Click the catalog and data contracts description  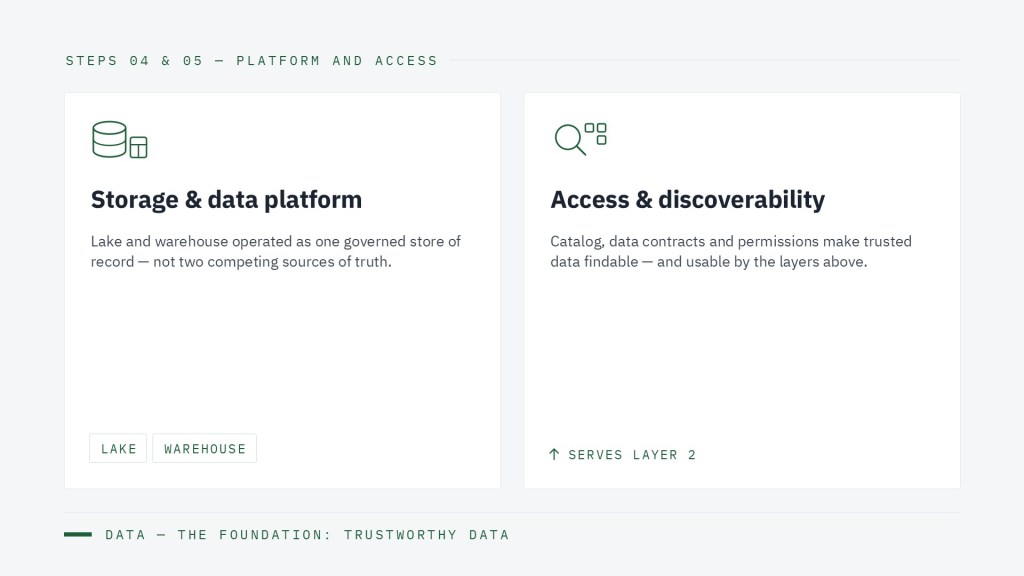(731, 251)
